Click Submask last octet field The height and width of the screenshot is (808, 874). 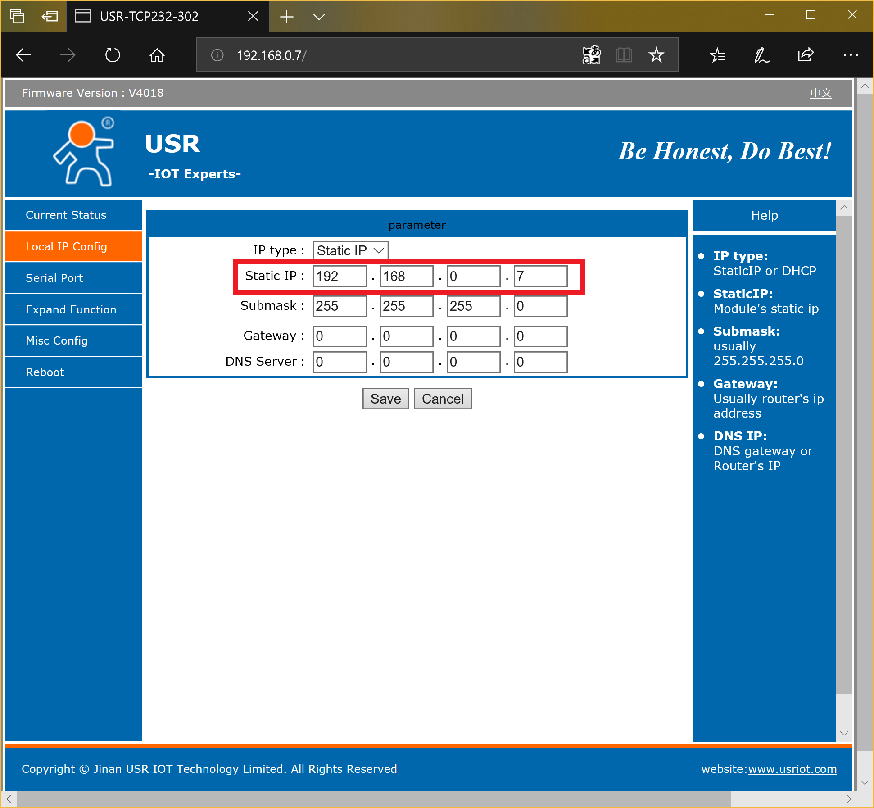(540, 306)
